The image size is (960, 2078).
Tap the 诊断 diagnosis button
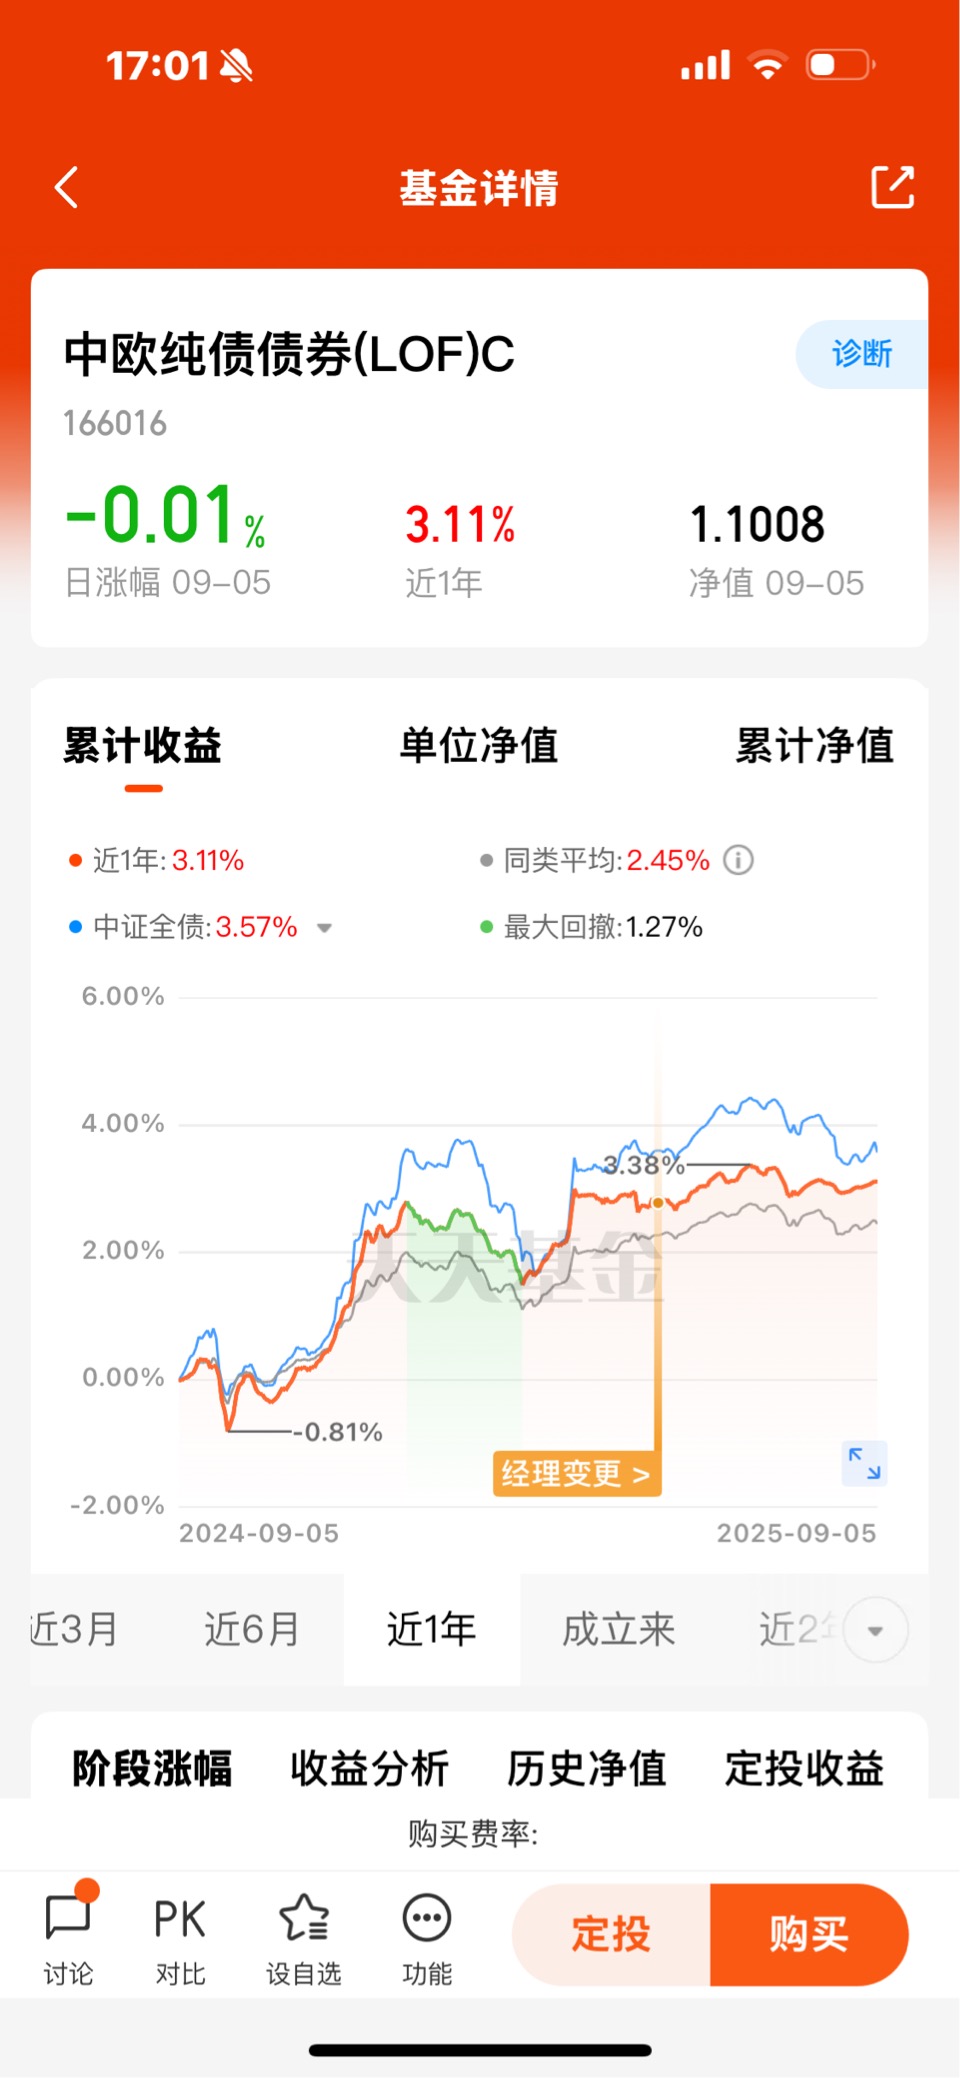pyautogui.click(x=862, y=354)
